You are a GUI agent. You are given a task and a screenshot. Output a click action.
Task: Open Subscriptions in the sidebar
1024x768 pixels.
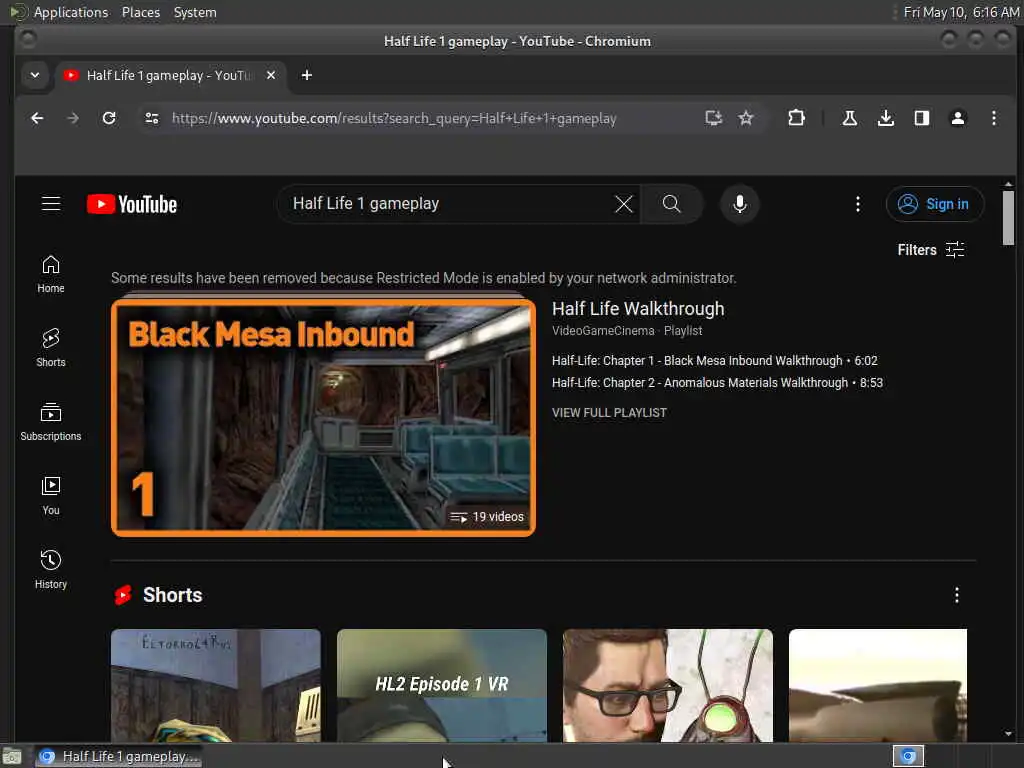point(51,422)
